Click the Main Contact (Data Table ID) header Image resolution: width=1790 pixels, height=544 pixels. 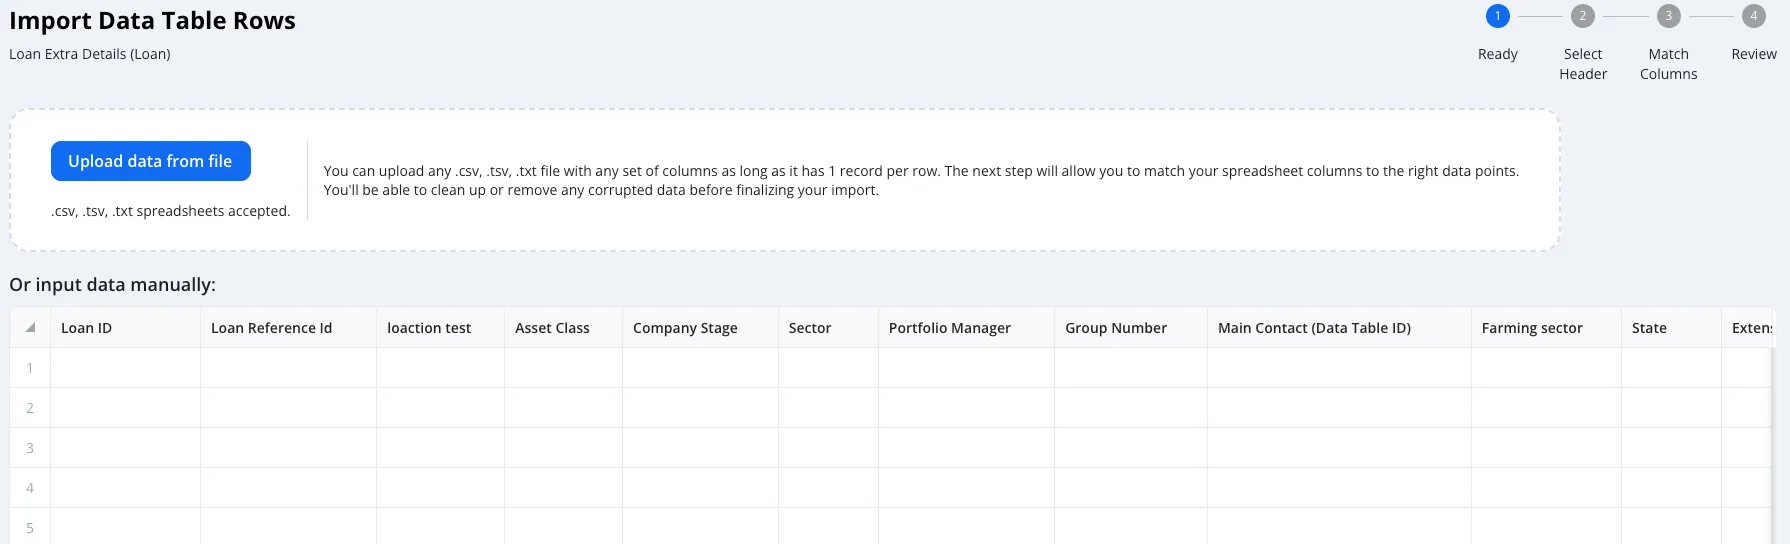(x=1339, y=328)
